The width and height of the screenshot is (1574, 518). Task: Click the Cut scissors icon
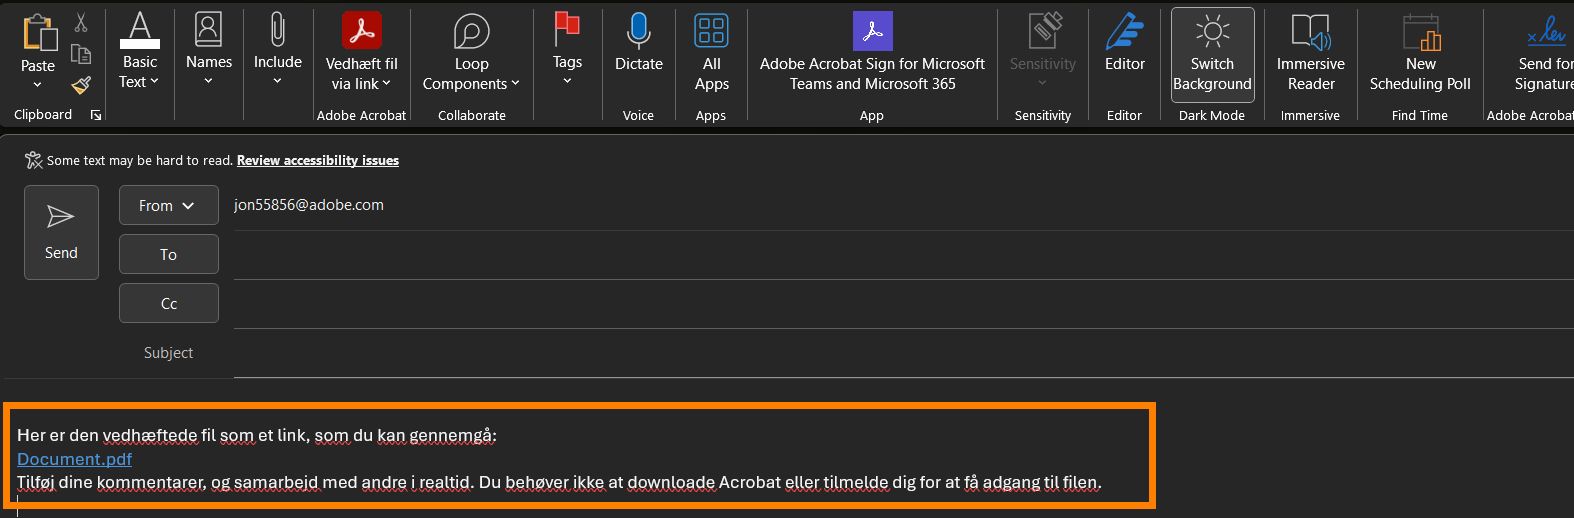point(81,22)
